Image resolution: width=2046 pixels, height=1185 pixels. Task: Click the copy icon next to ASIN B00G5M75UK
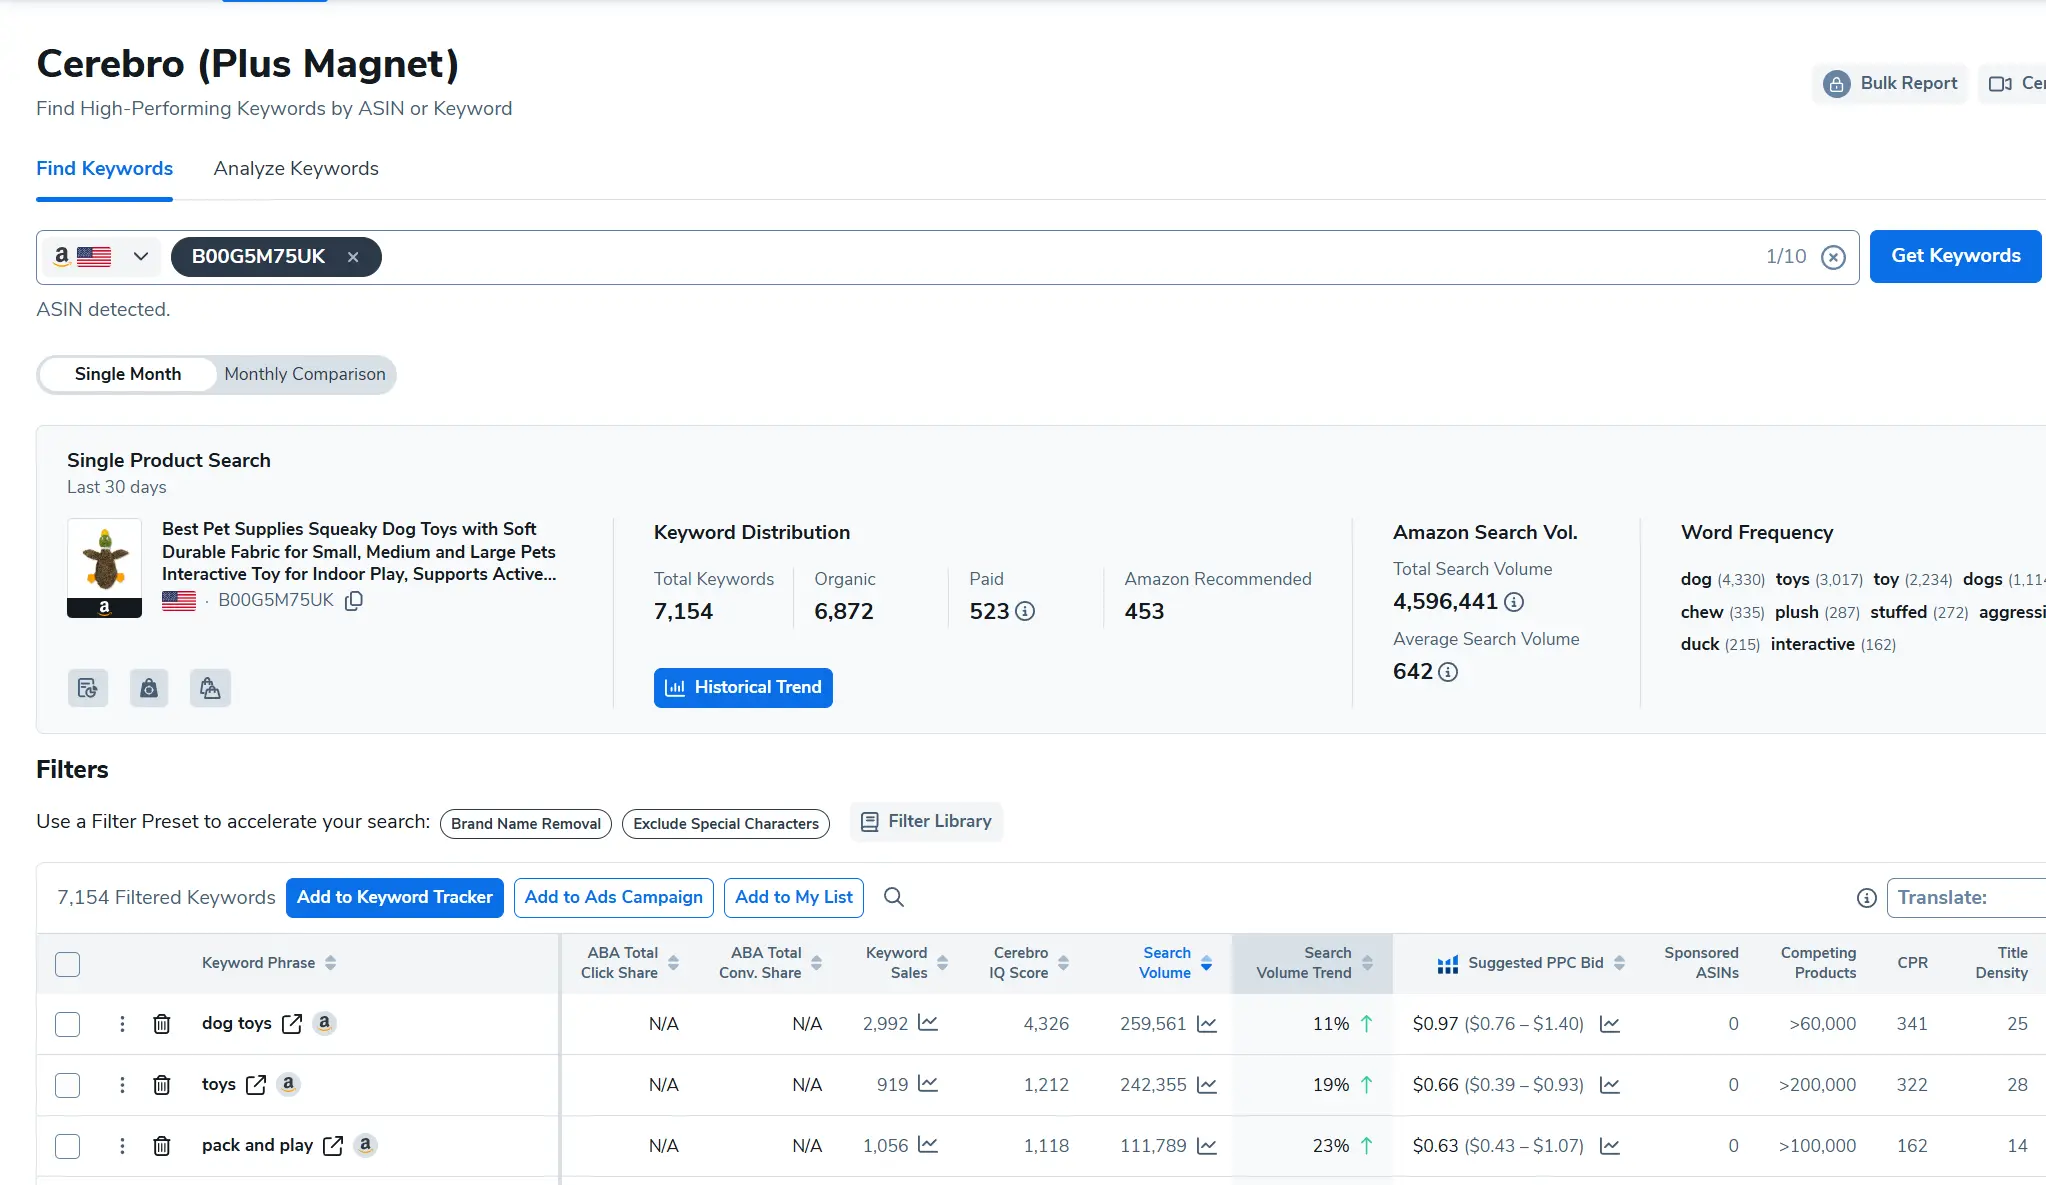click(353, 601)
